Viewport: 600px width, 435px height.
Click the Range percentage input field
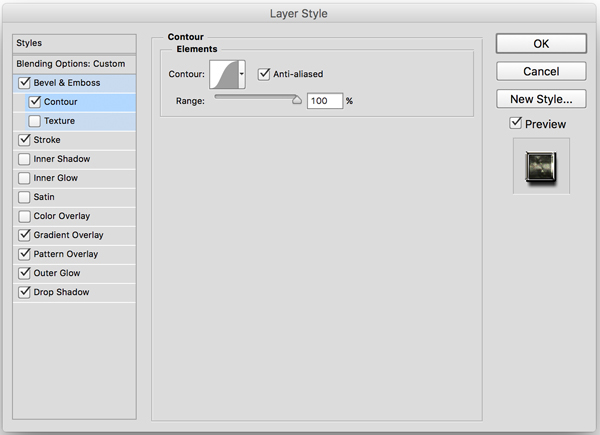click(x=325, y=101)
